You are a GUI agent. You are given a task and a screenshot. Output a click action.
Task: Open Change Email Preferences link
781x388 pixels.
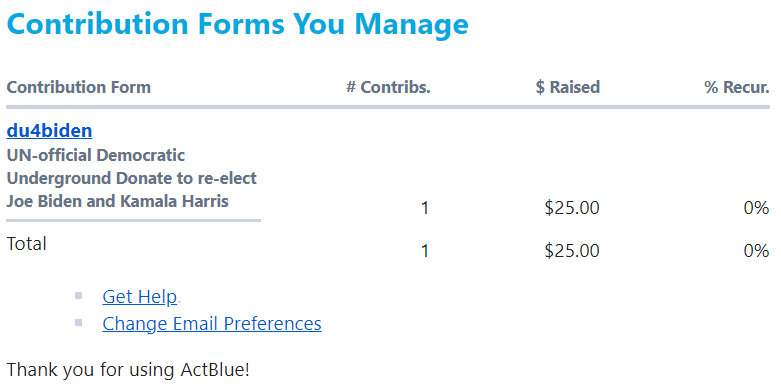(x=212, y=324)
